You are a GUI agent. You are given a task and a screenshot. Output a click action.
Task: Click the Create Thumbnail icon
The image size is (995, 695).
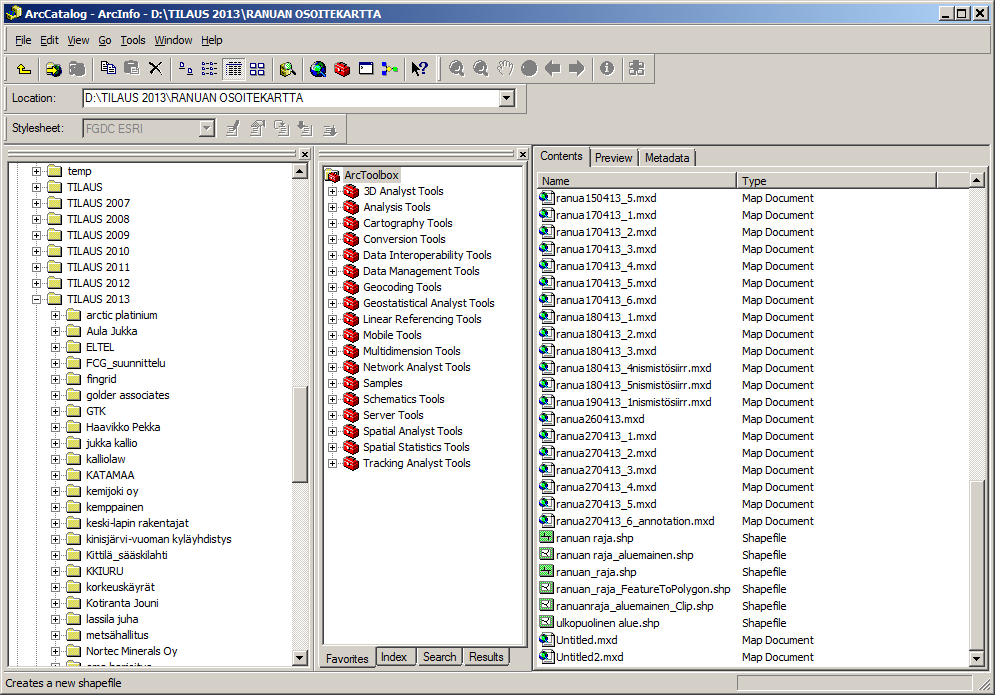636,69
